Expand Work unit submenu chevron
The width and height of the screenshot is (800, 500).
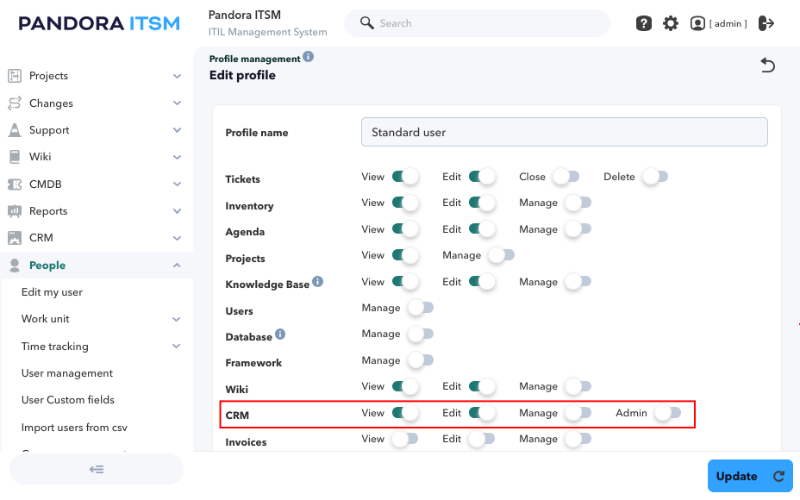(x=177, y=319)
